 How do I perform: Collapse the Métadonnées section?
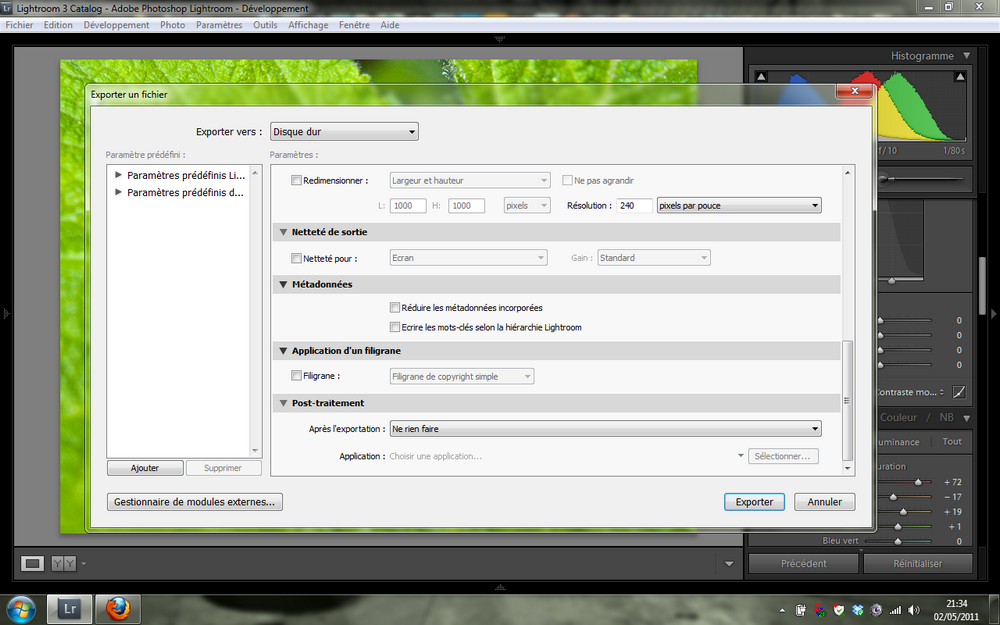coord(284,284)
